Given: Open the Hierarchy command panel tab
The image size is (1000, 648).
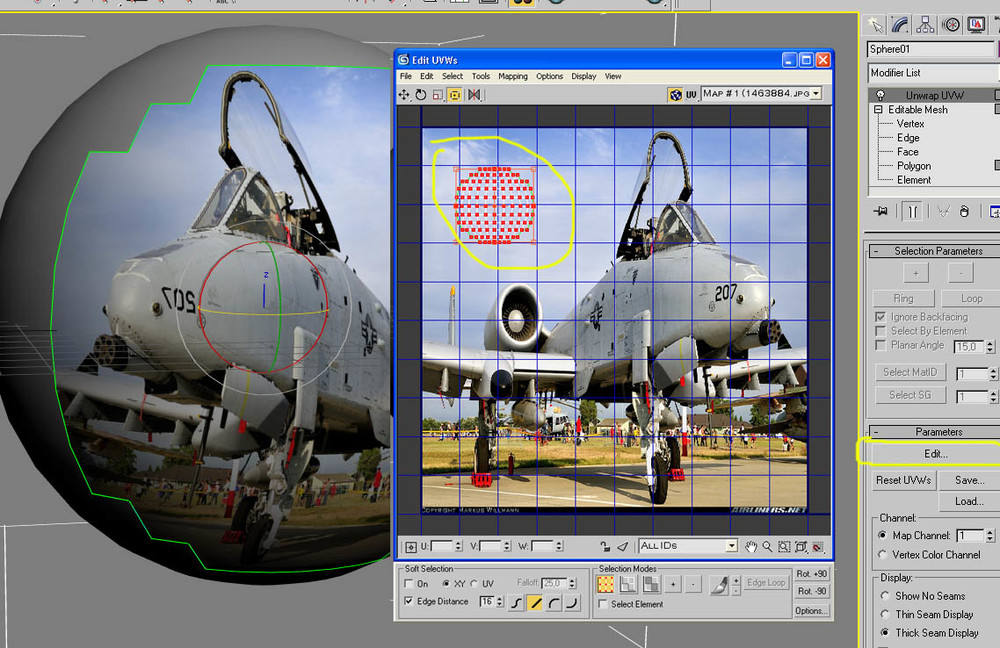Looking at the screenshot, I should [925, 25].
